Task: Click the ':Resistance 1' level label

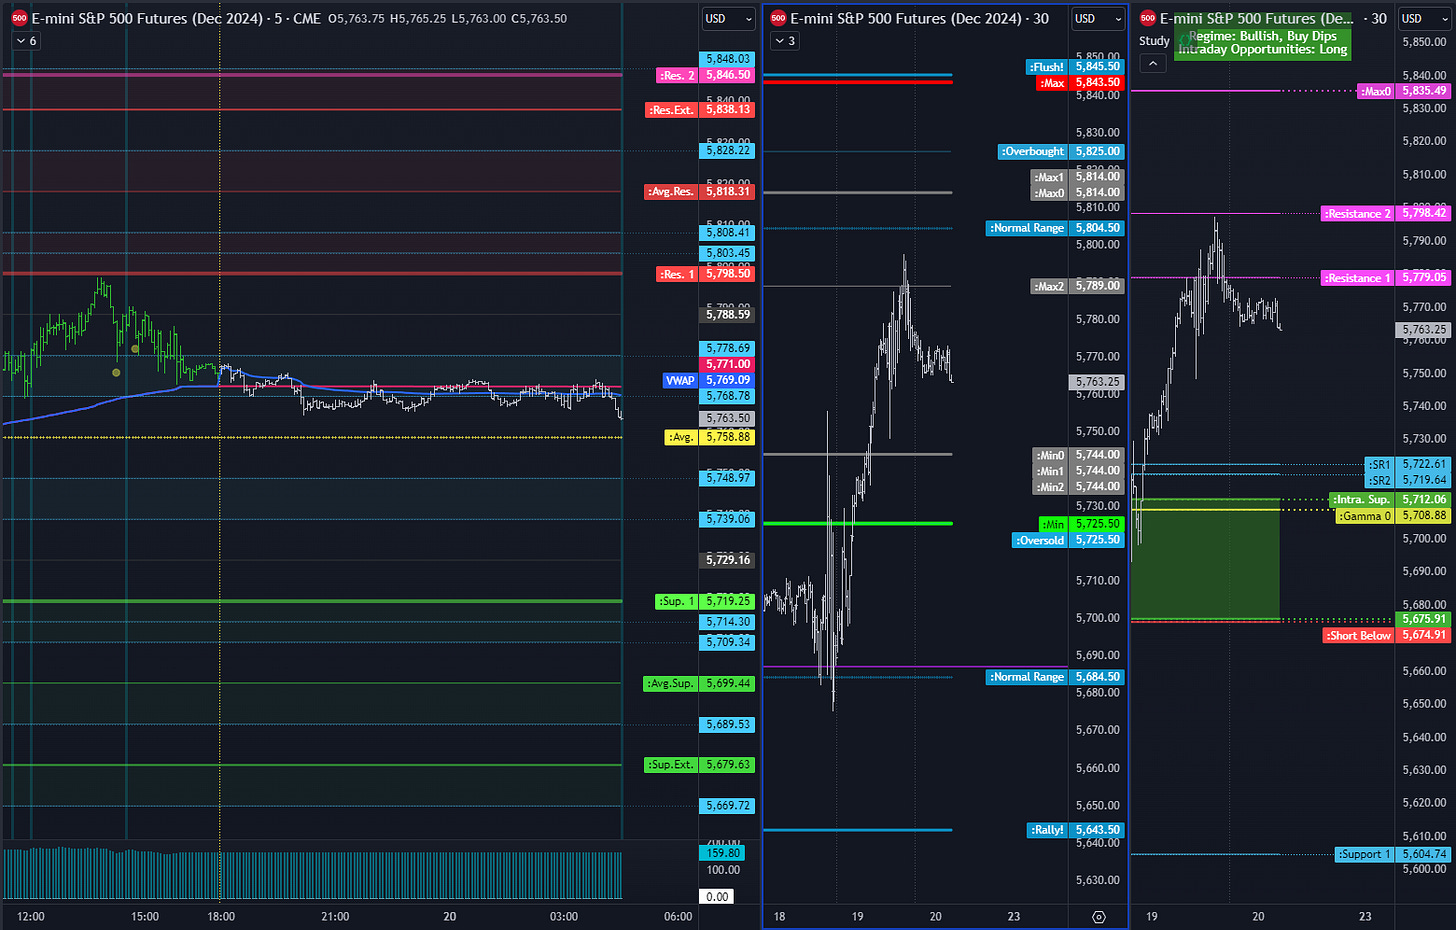Action: pos(1357,278)
